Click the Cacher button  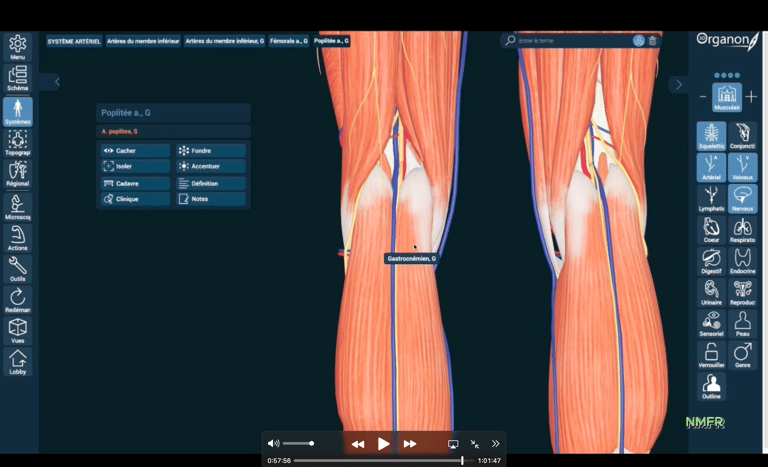[135, 150]
